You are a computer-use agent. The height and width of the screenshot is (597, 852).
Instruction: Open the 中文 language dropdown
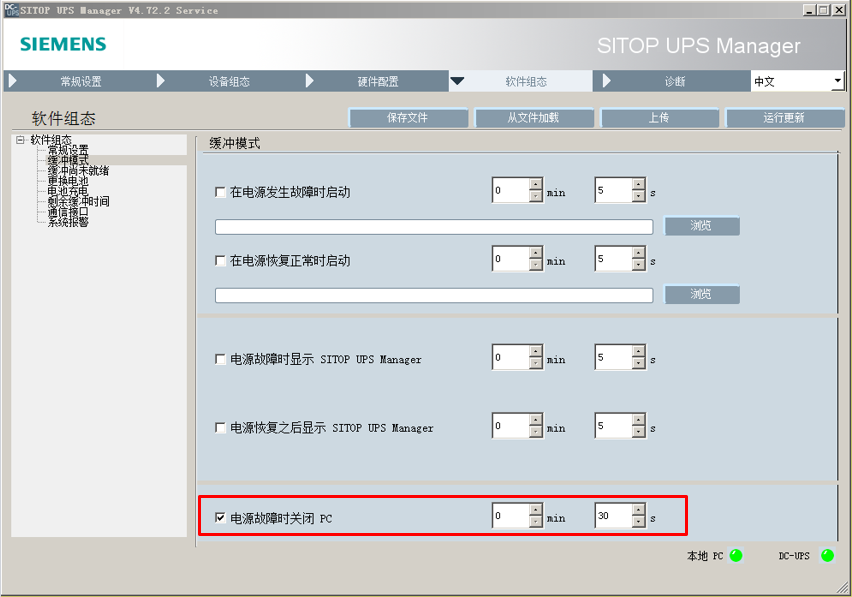click(838, 81)
